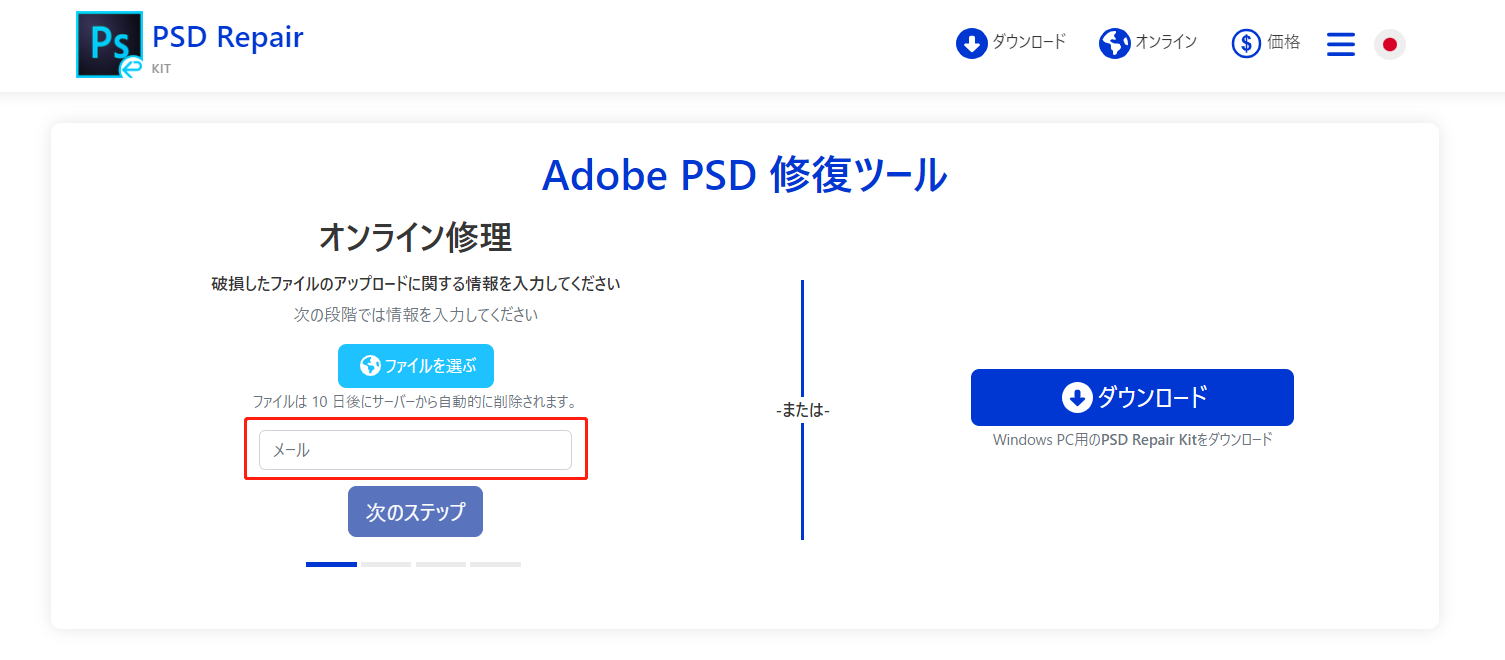Image resolution: width=1505 pixels, height=660 pixels.
Task: Click the PSD Repair Kit logo icon
Action: pos(109,45)
